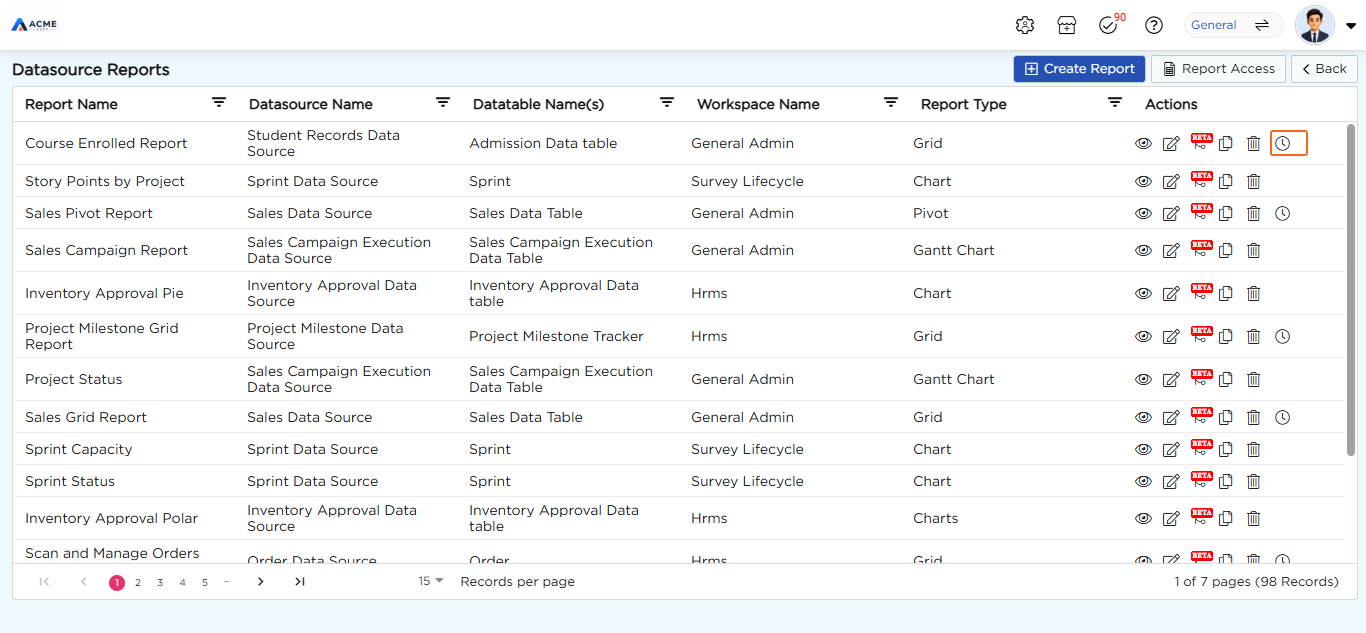Go to page 5
Screen dimensions: 1366x633
[x=205, y=582]
